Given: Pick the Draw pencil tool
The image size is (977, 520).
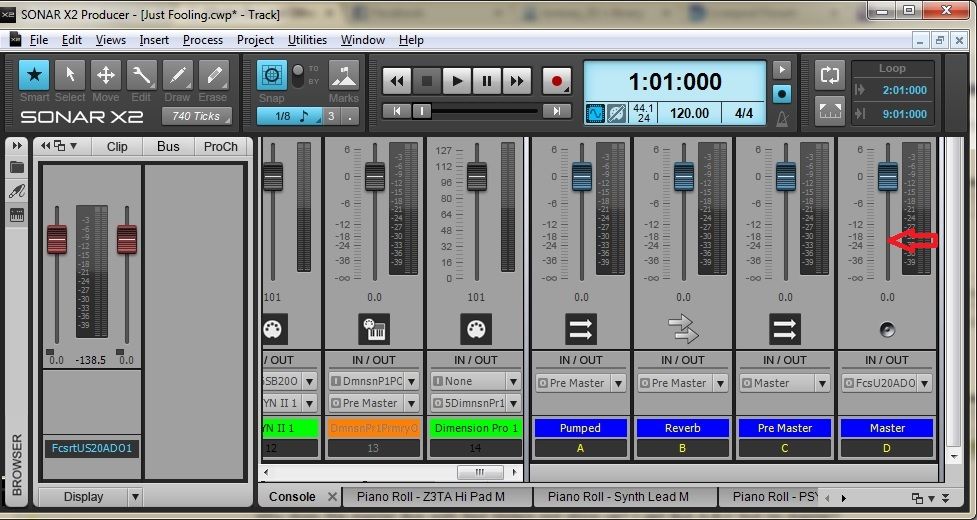Looking at the screenshot, I should (x=177, y=76).
